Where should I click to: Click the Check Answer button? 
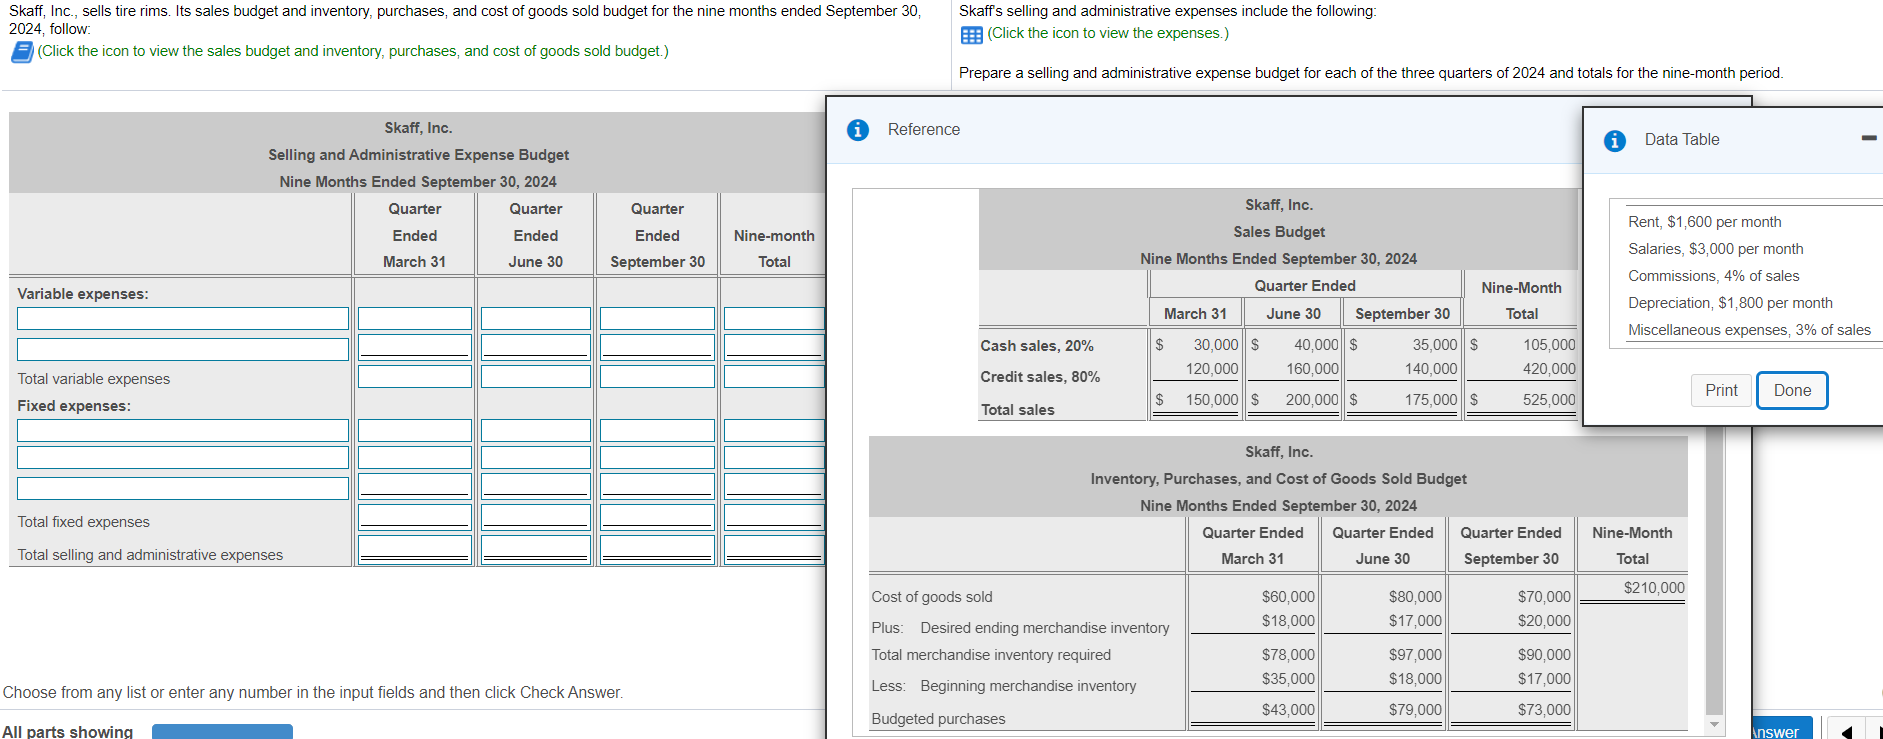[1780, 730]
